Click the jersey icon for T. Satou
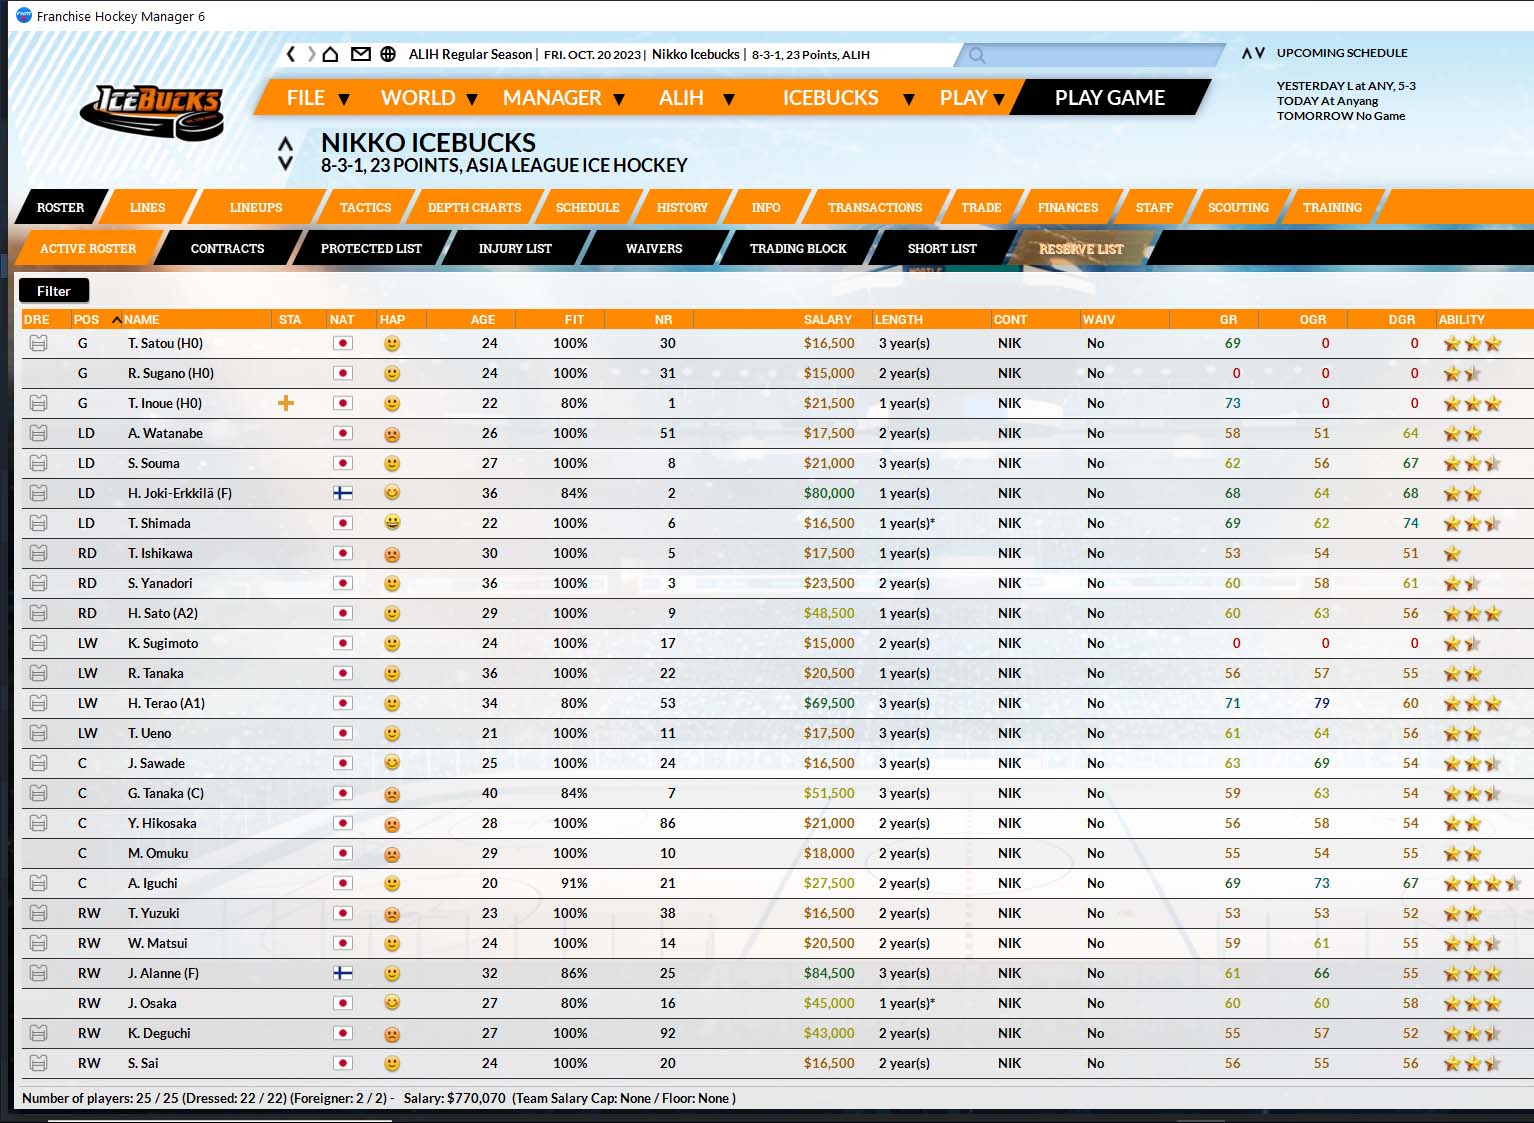 point(38,343)
